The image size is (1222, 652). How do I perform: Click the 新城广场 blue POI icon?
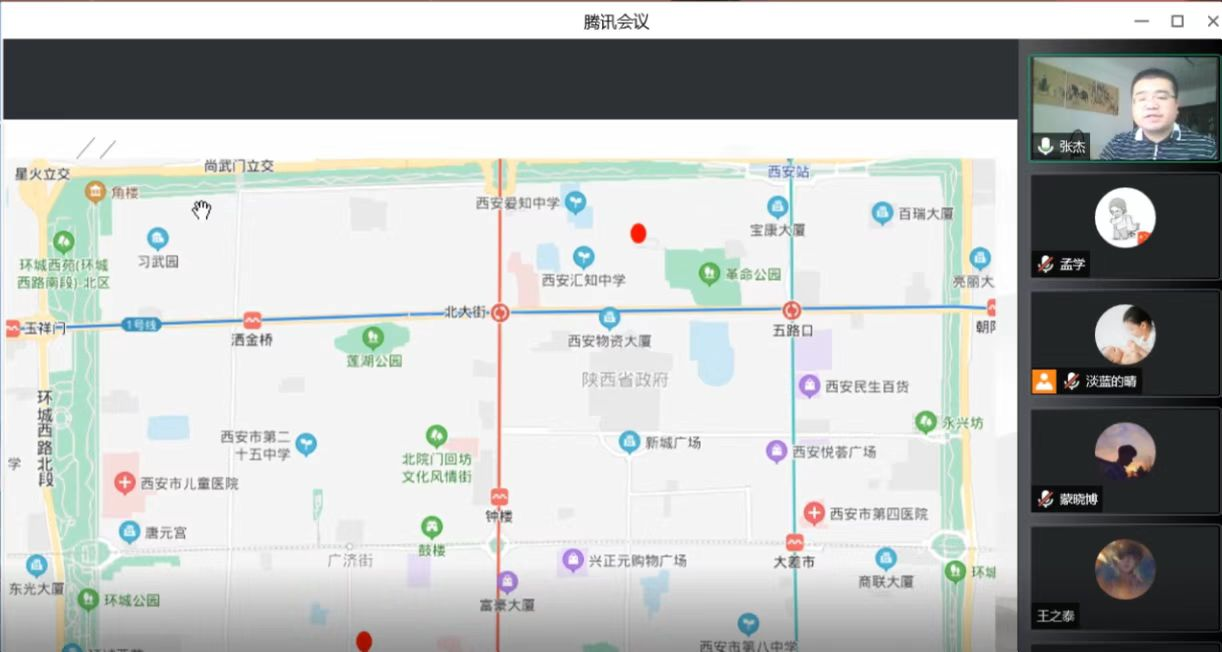(629, 441)
